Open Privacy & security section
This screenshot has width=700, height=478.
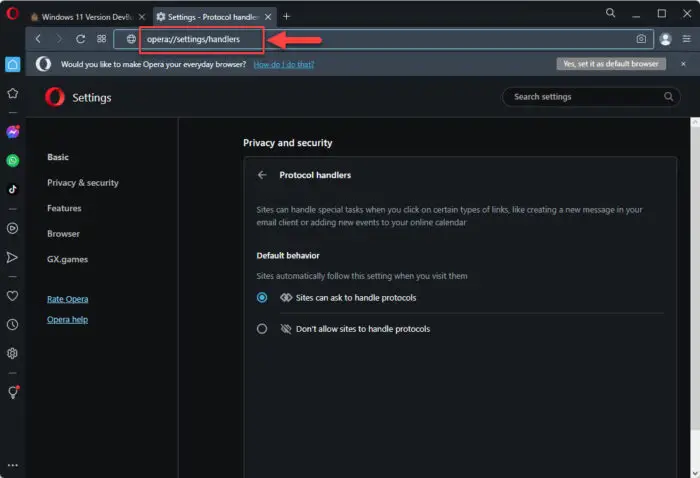click(83, 183)
